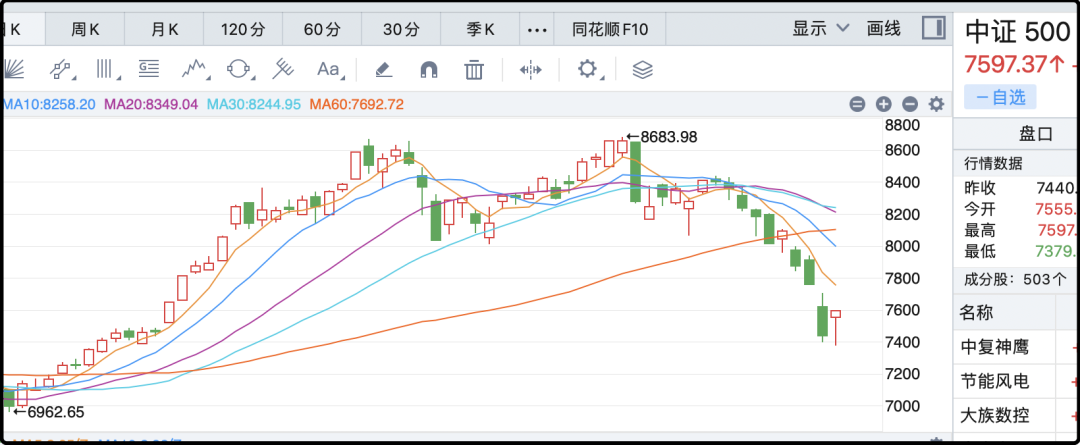Toggle the right side panel layout icon

(x=933, y=28)
